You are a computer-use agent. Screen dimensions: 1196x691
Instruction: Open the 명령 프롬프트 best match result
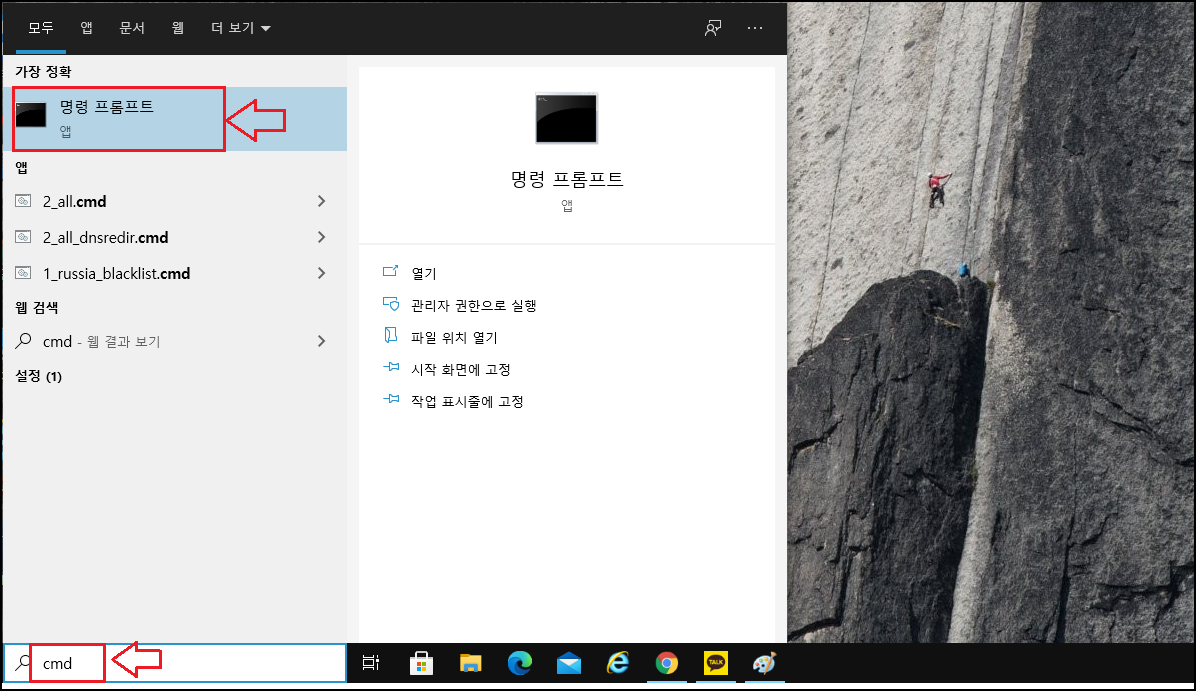(175, 118)
